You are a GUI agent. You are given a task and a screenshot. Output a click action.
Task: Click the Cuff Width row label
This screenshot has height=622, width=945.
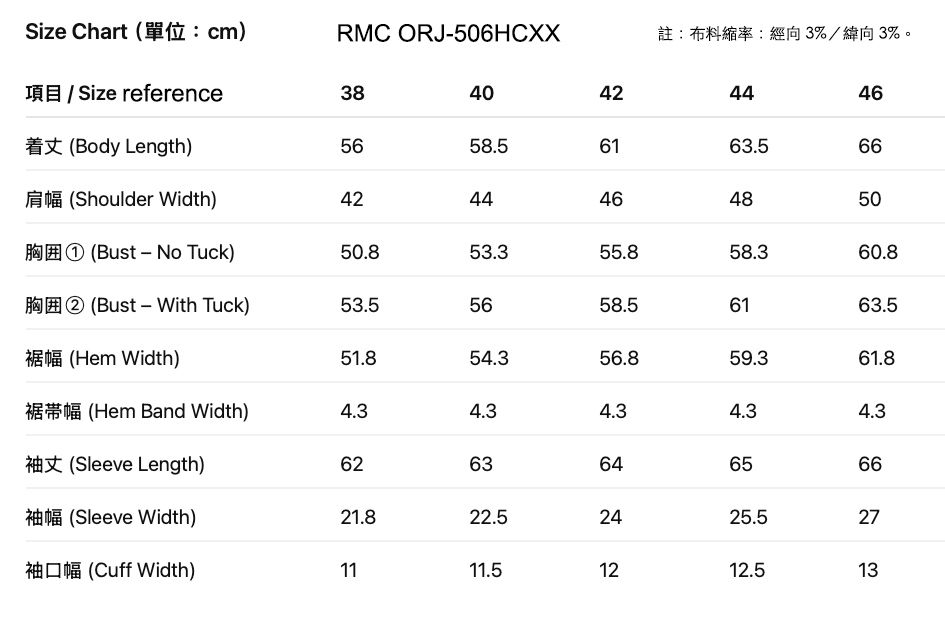point(110,571)
